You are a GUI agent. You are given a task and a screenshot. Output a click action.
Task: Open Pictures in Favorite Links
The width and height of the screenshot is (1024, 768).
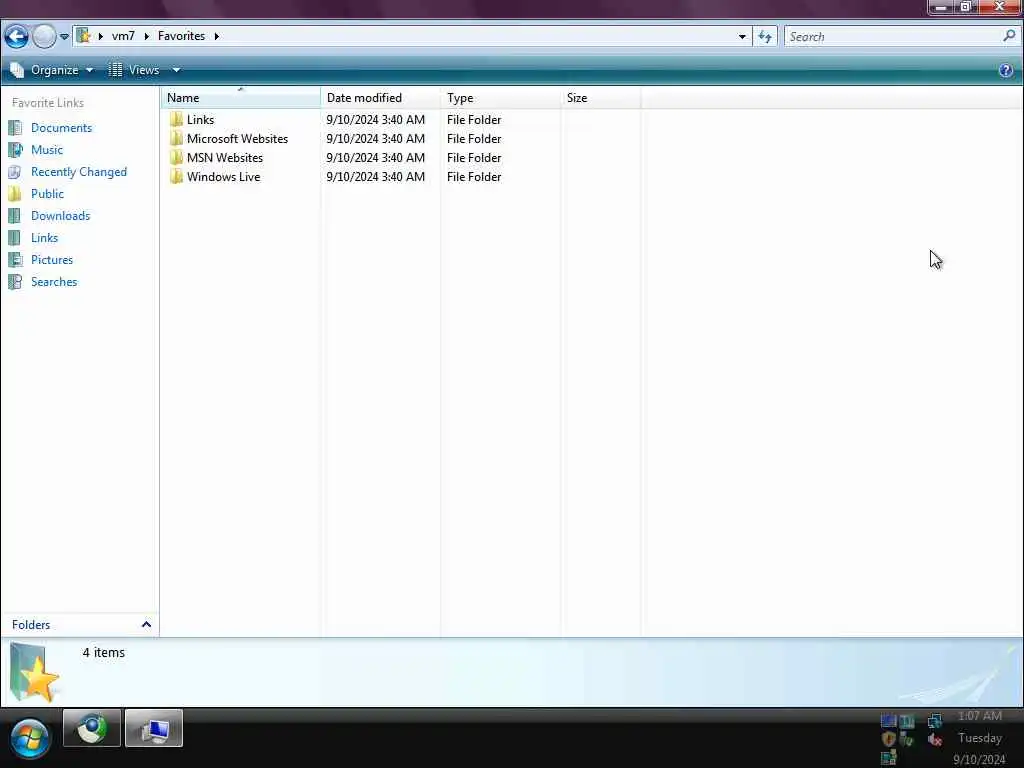(52, 260)
